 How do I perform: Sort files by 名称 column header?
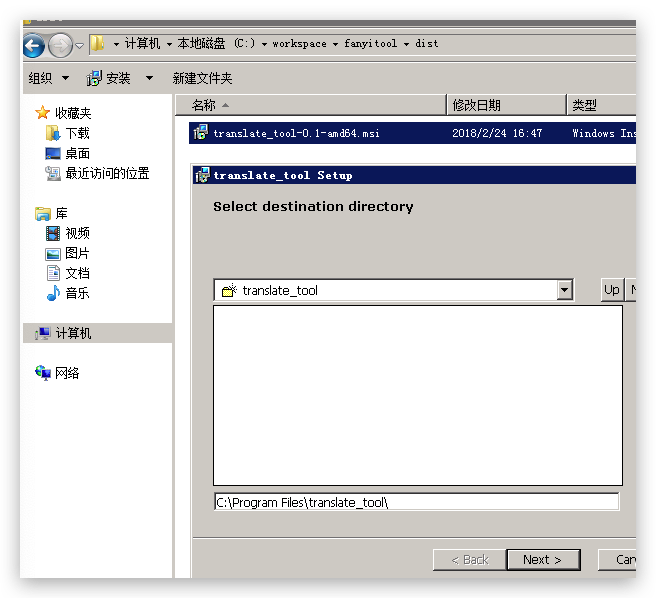point(204,105)
